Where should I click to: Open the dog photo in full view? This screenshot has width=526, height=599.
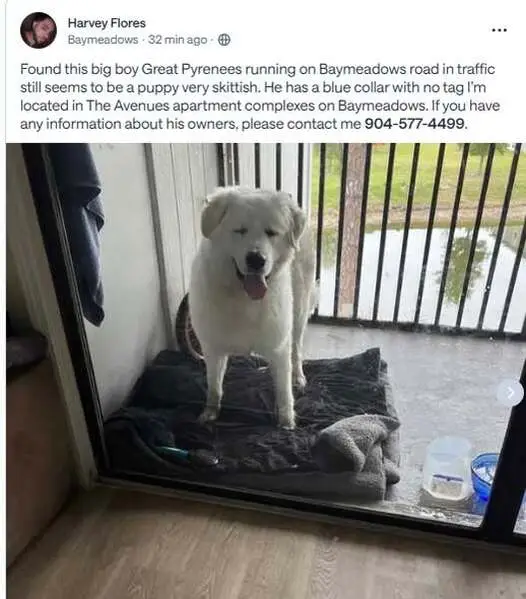point(266,371)
